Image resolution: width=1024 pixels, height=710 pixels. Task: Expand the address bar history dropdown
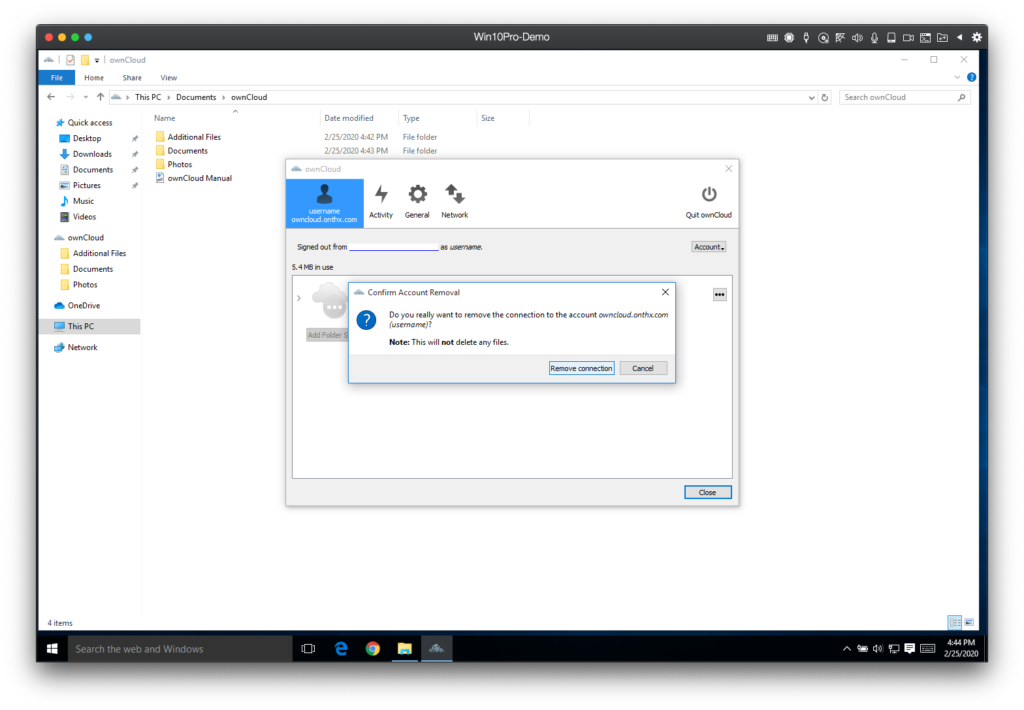(811, 97)
